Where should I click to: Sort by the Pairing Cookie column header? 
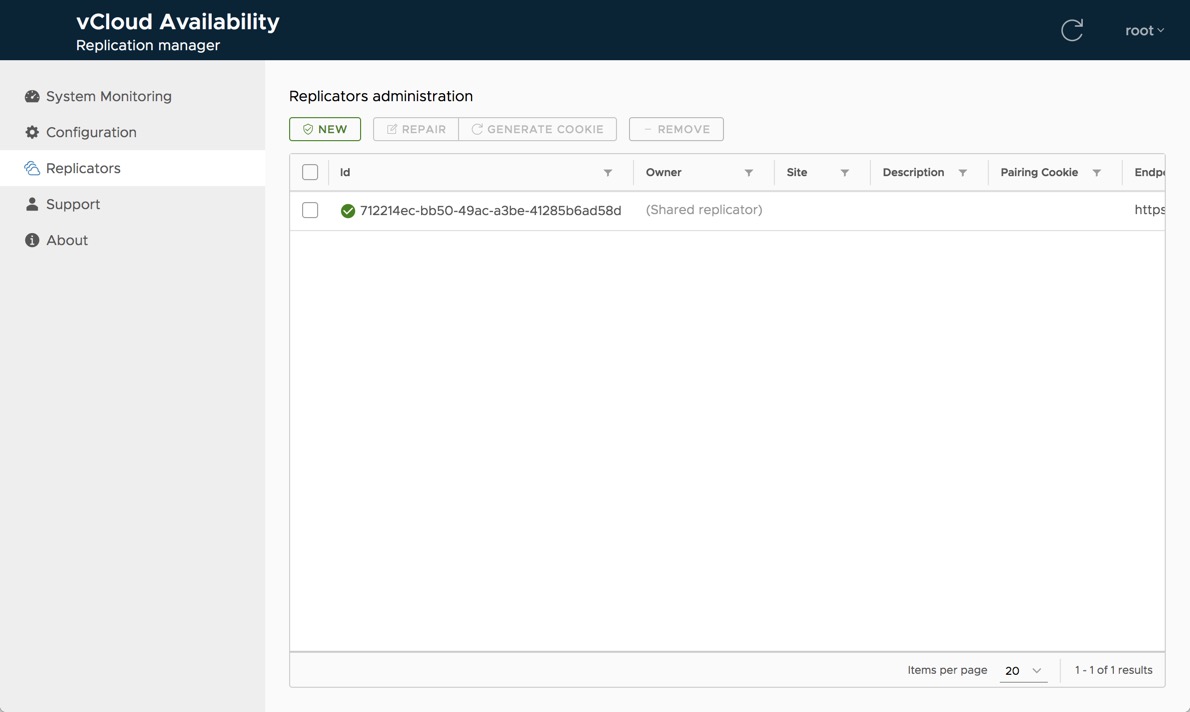(1039, 172)
